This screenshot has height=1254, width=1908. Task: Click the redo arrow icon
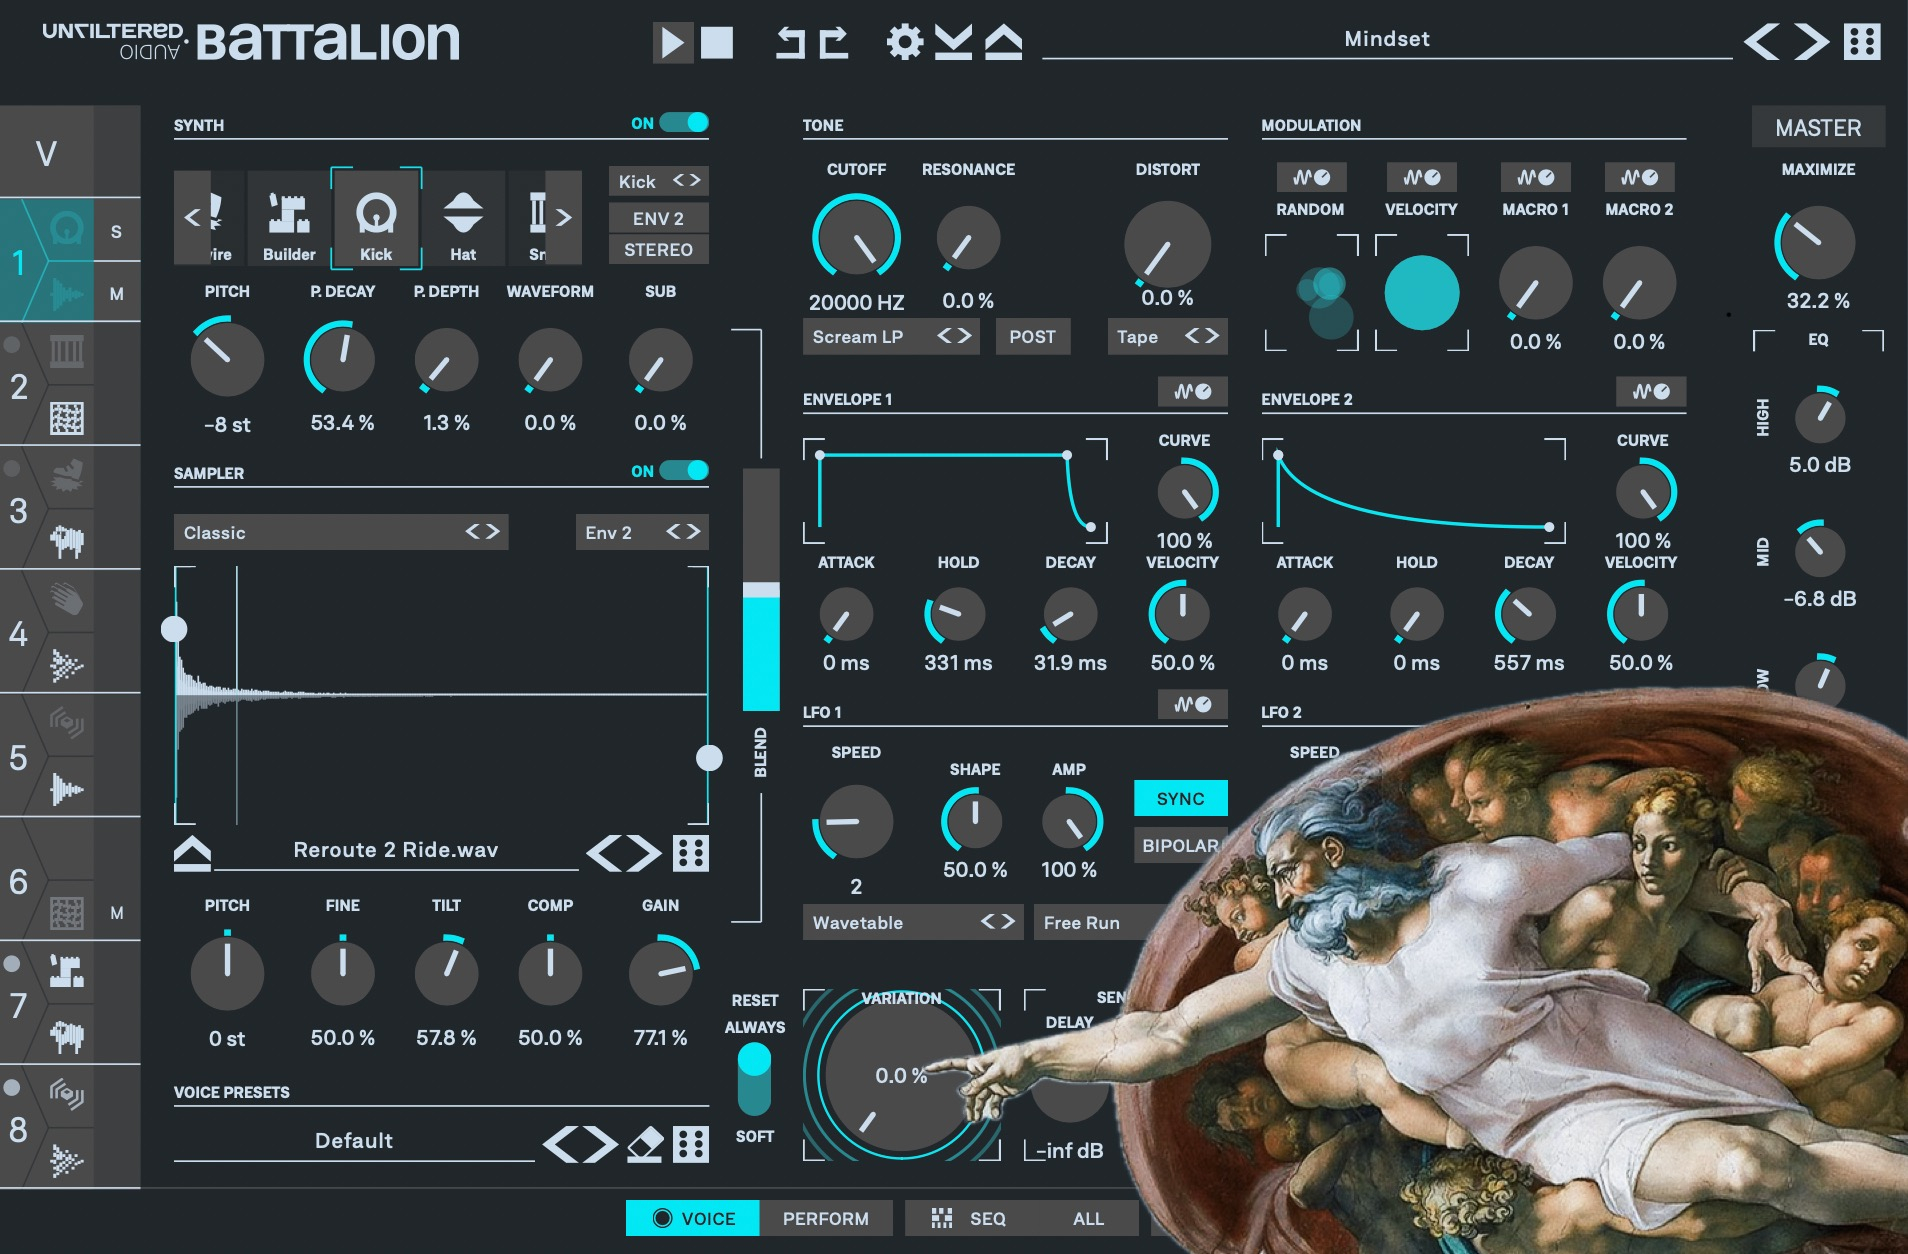(834, 42)
